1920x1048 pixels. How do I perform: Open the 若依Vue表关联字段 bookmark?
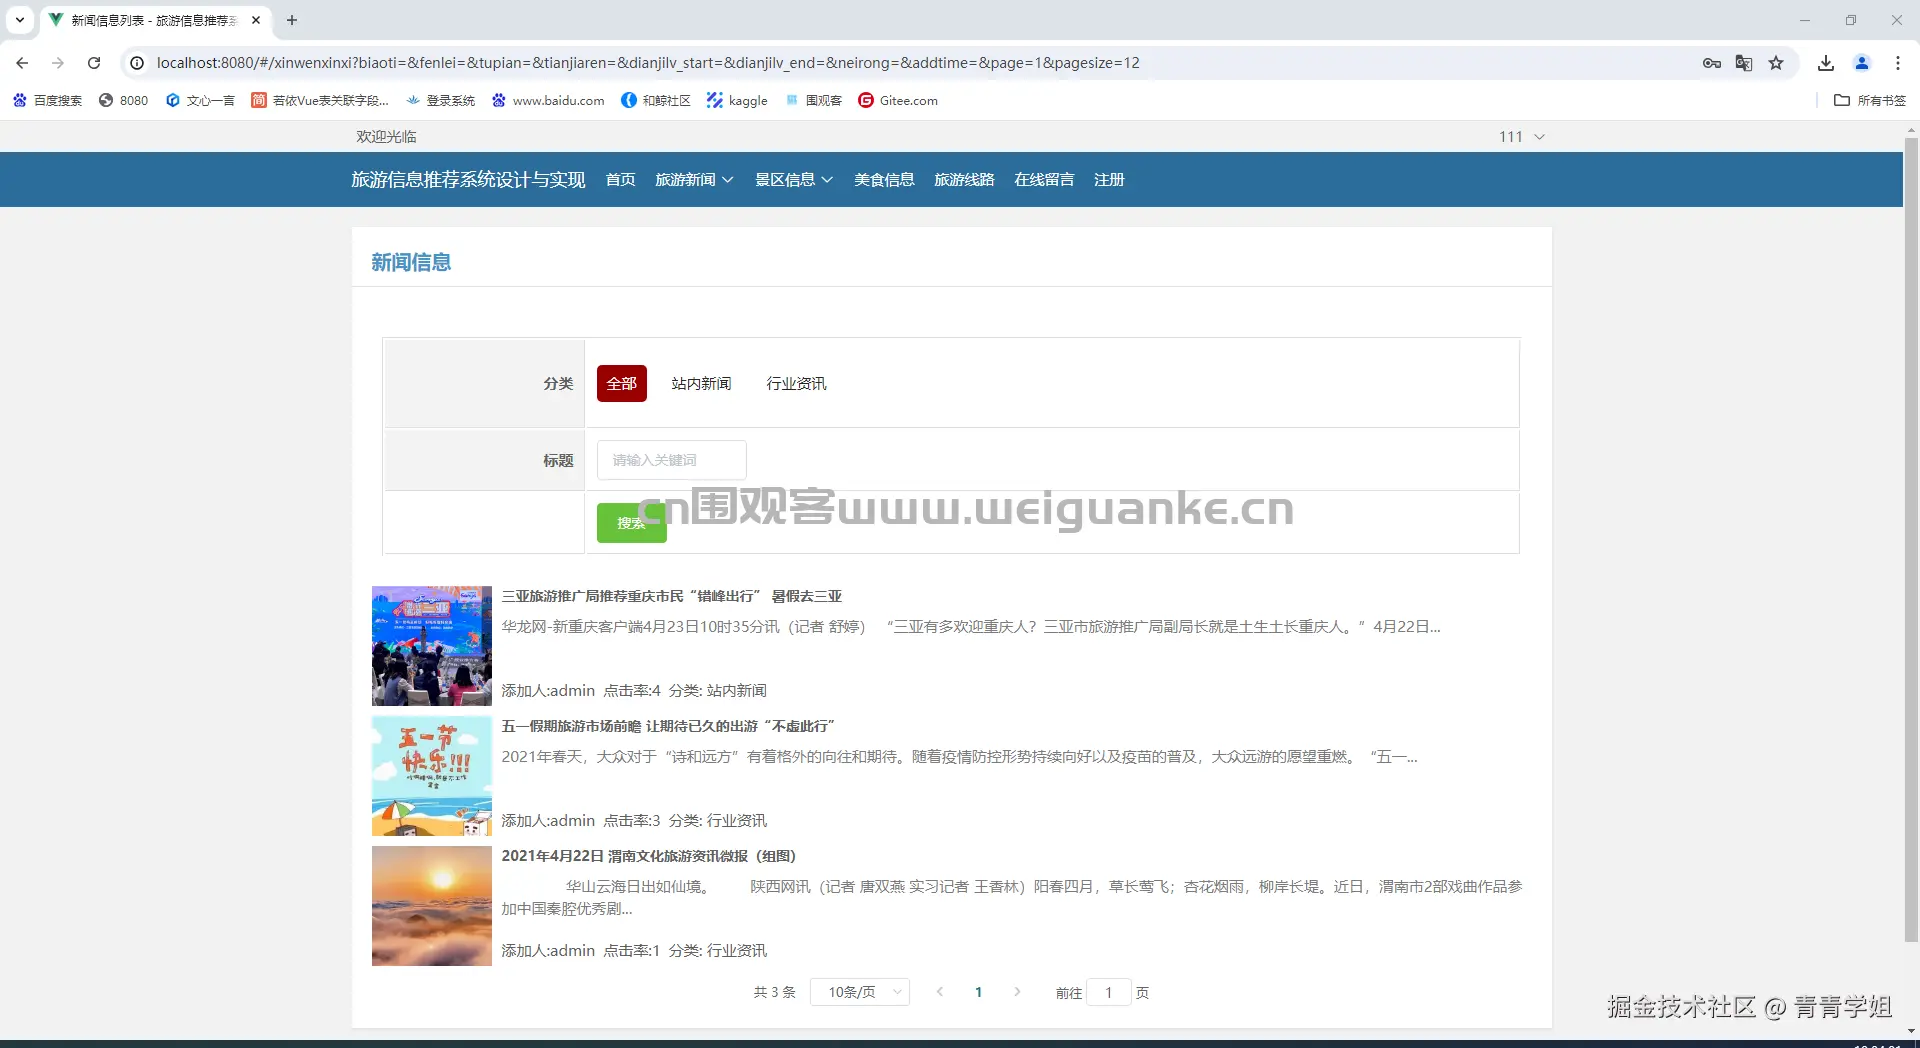320,100
